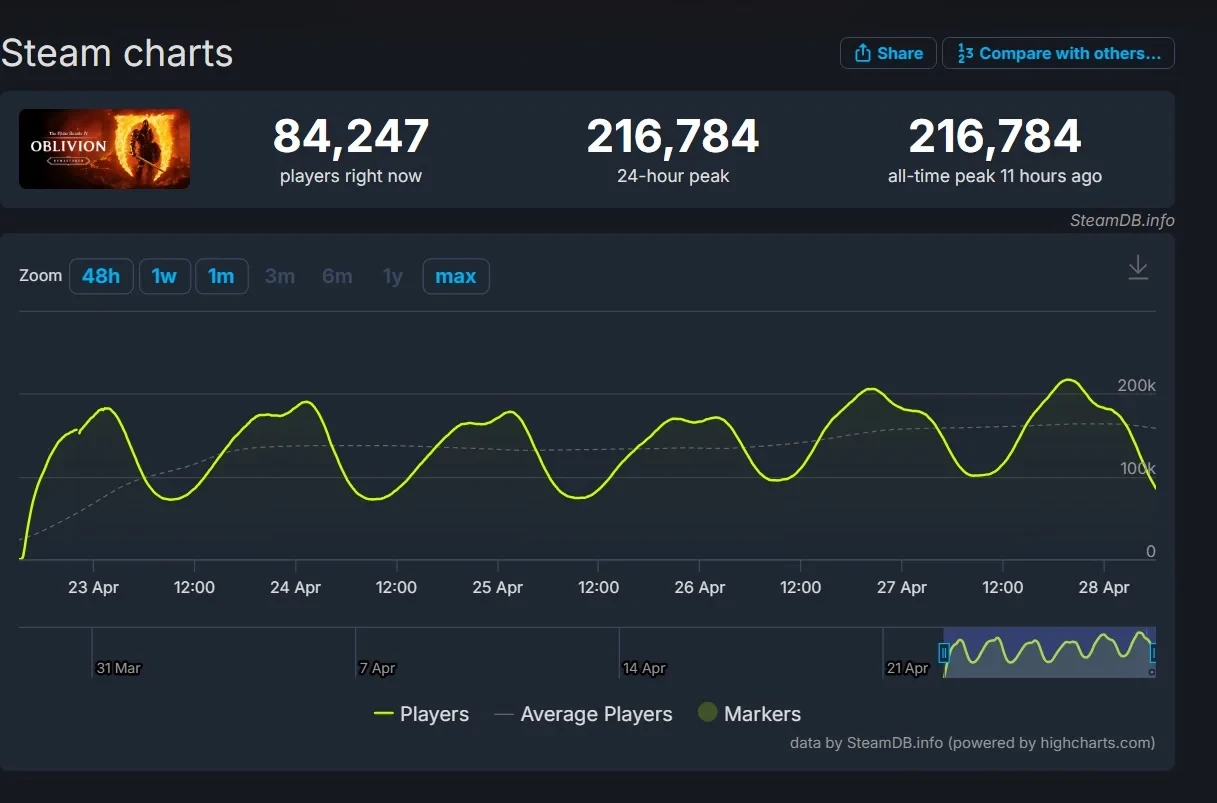Click the all-time peak 216,784 figure
This screenshot has height=803, width=1217.
click(x=994, y=137)
